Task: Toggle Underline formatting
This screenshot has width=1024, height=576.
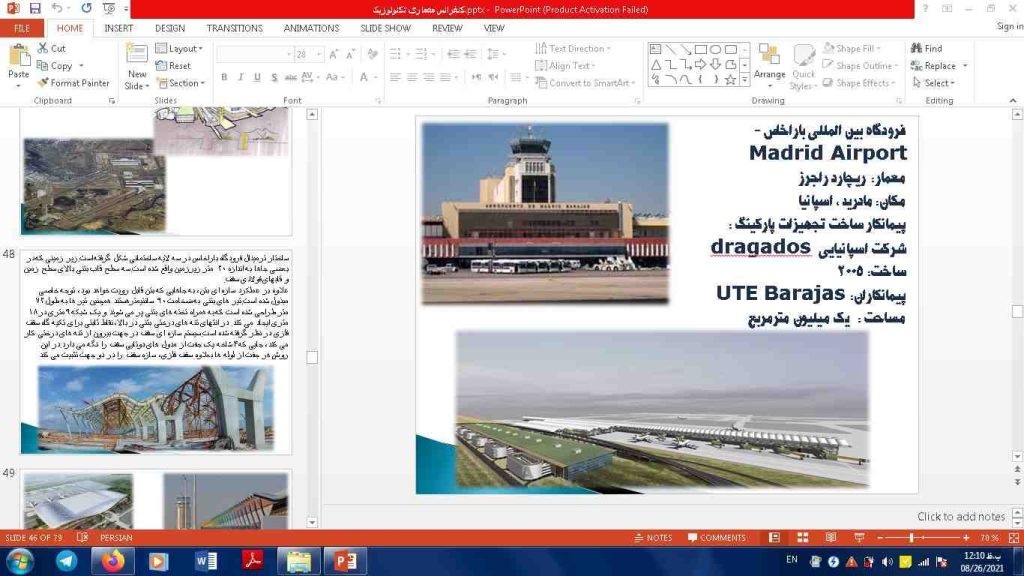Action: 257,77
